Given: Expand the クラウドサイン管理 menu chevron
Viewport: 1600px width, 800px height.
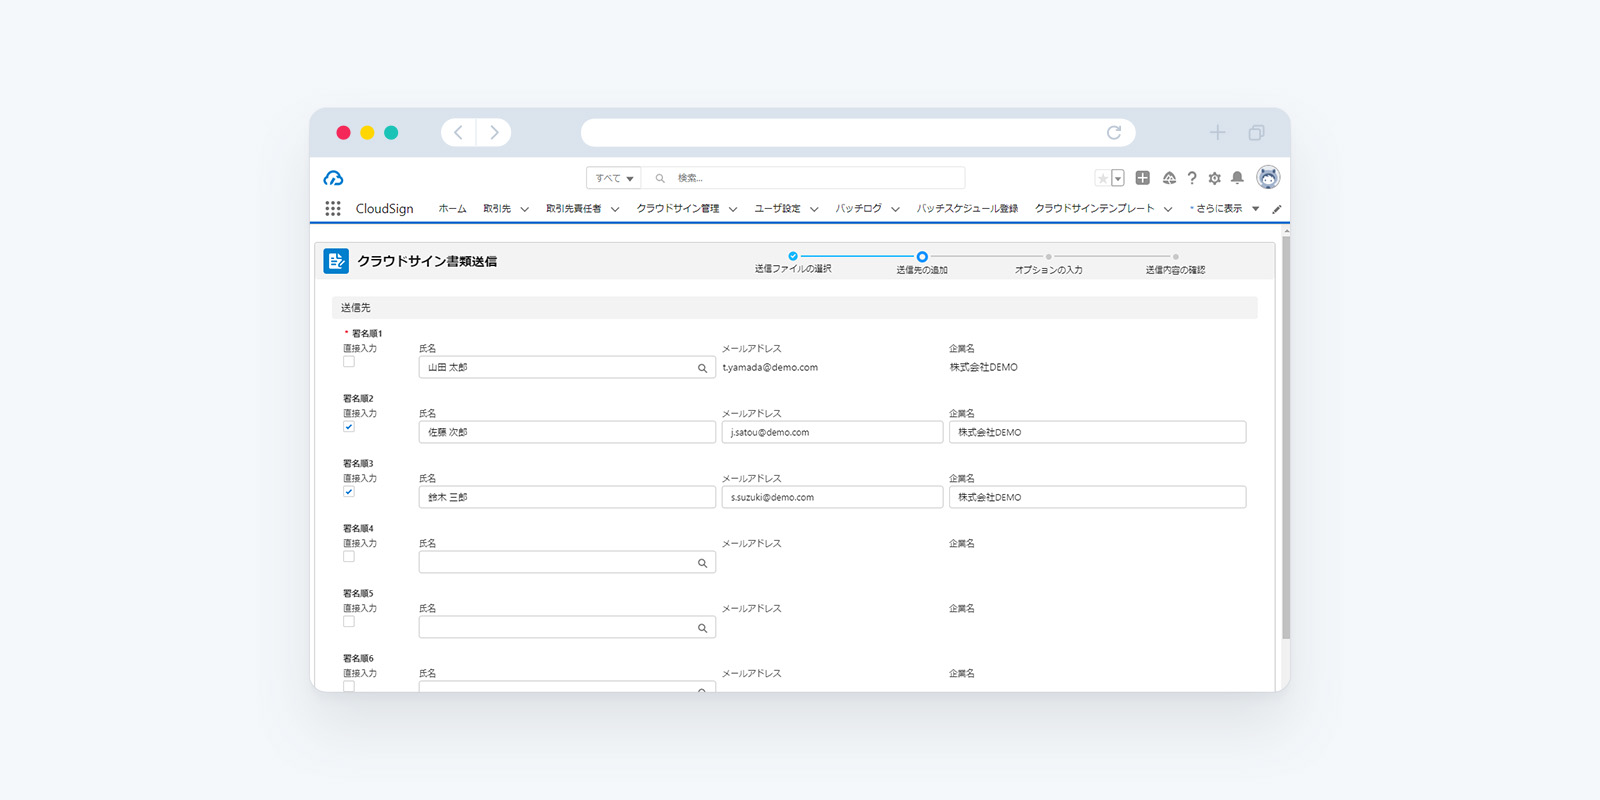Looking at the screenshot, I should 733,209.
